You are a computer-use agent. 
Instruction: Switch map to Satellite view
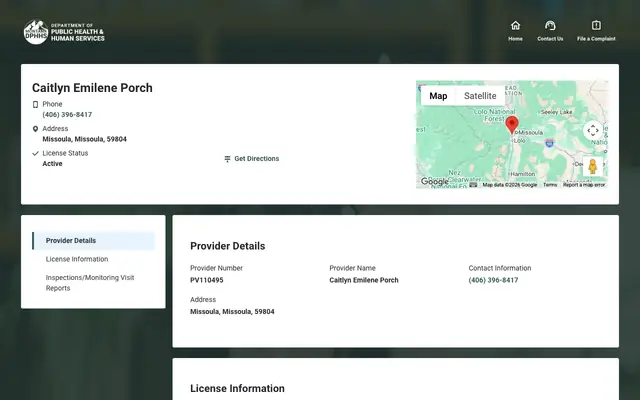pyautogui.click(x=480, y=96)
